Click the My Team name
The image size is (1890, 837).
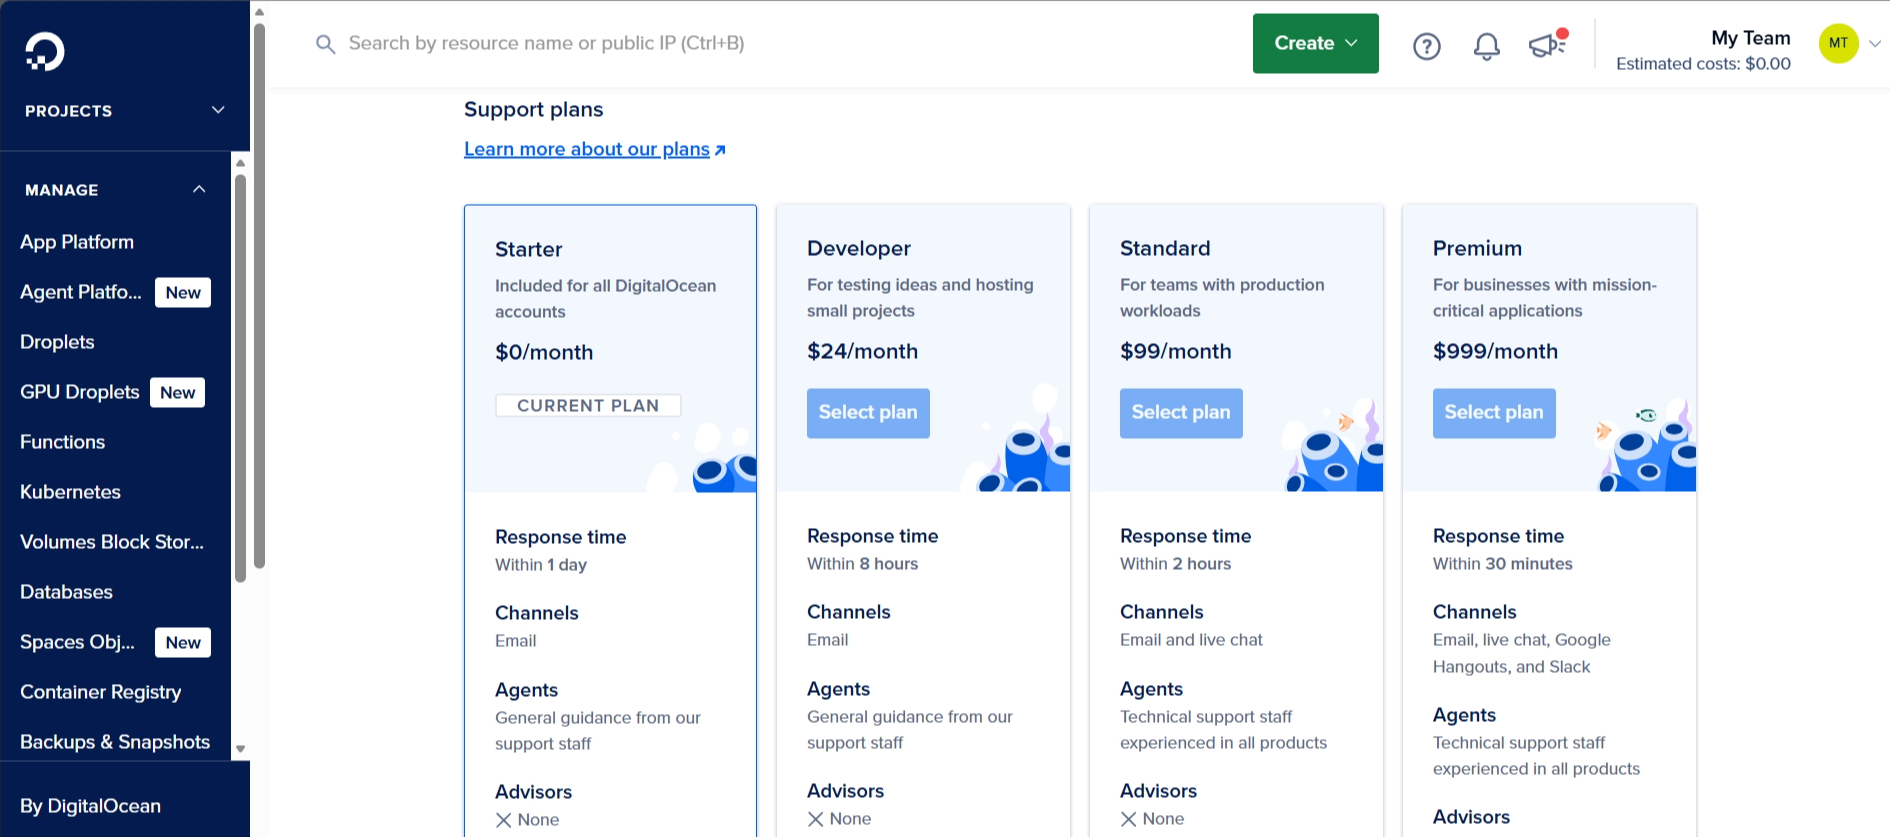click(1751, 38)
